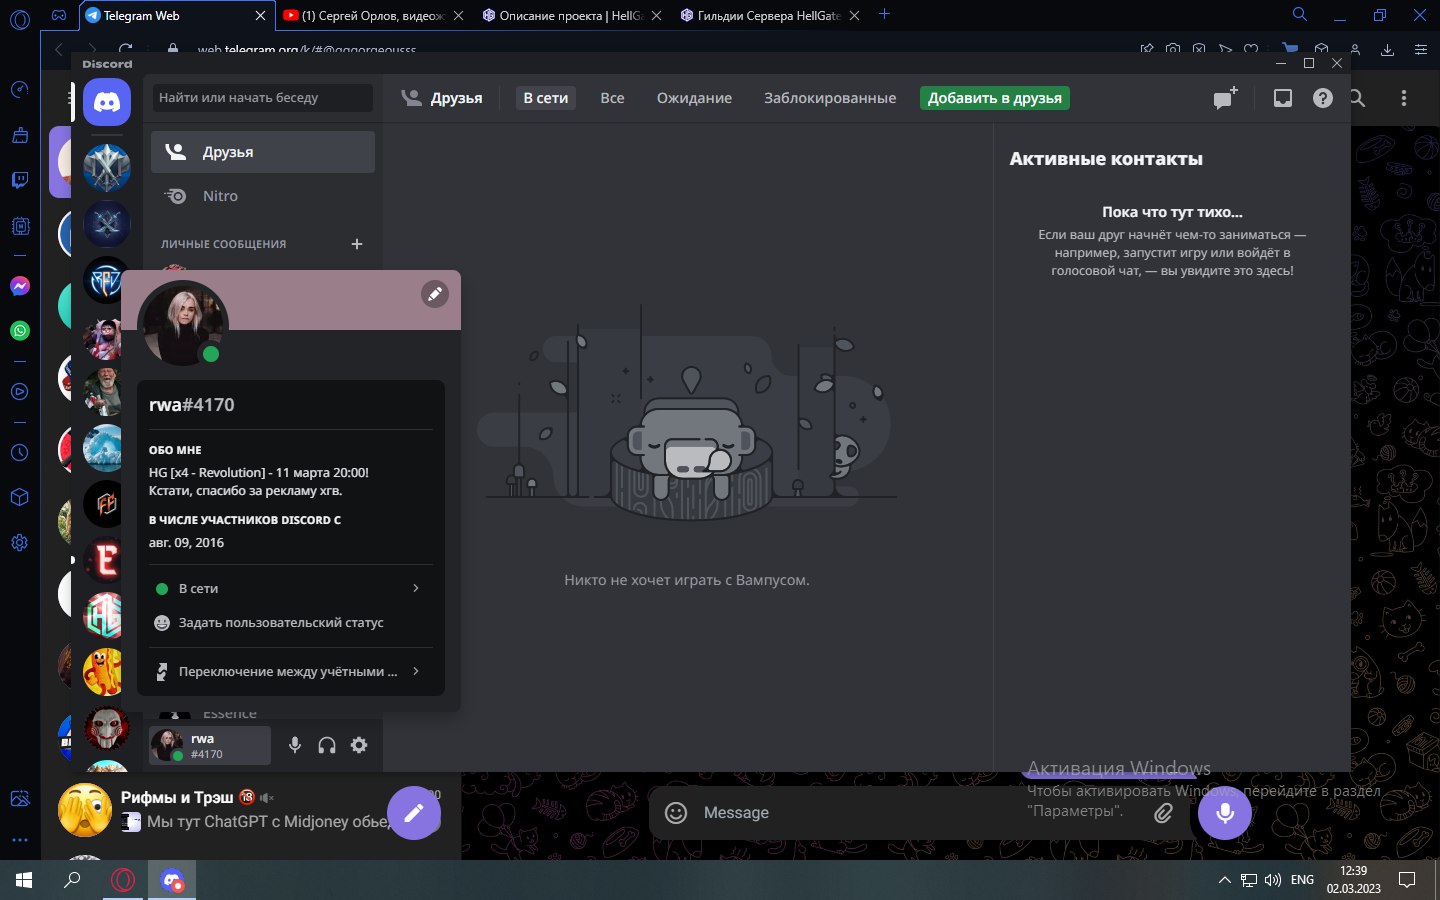The image size is (1440, 900).
Task: Open Opera sidebar settings gear
Action: tap(20, 543)
